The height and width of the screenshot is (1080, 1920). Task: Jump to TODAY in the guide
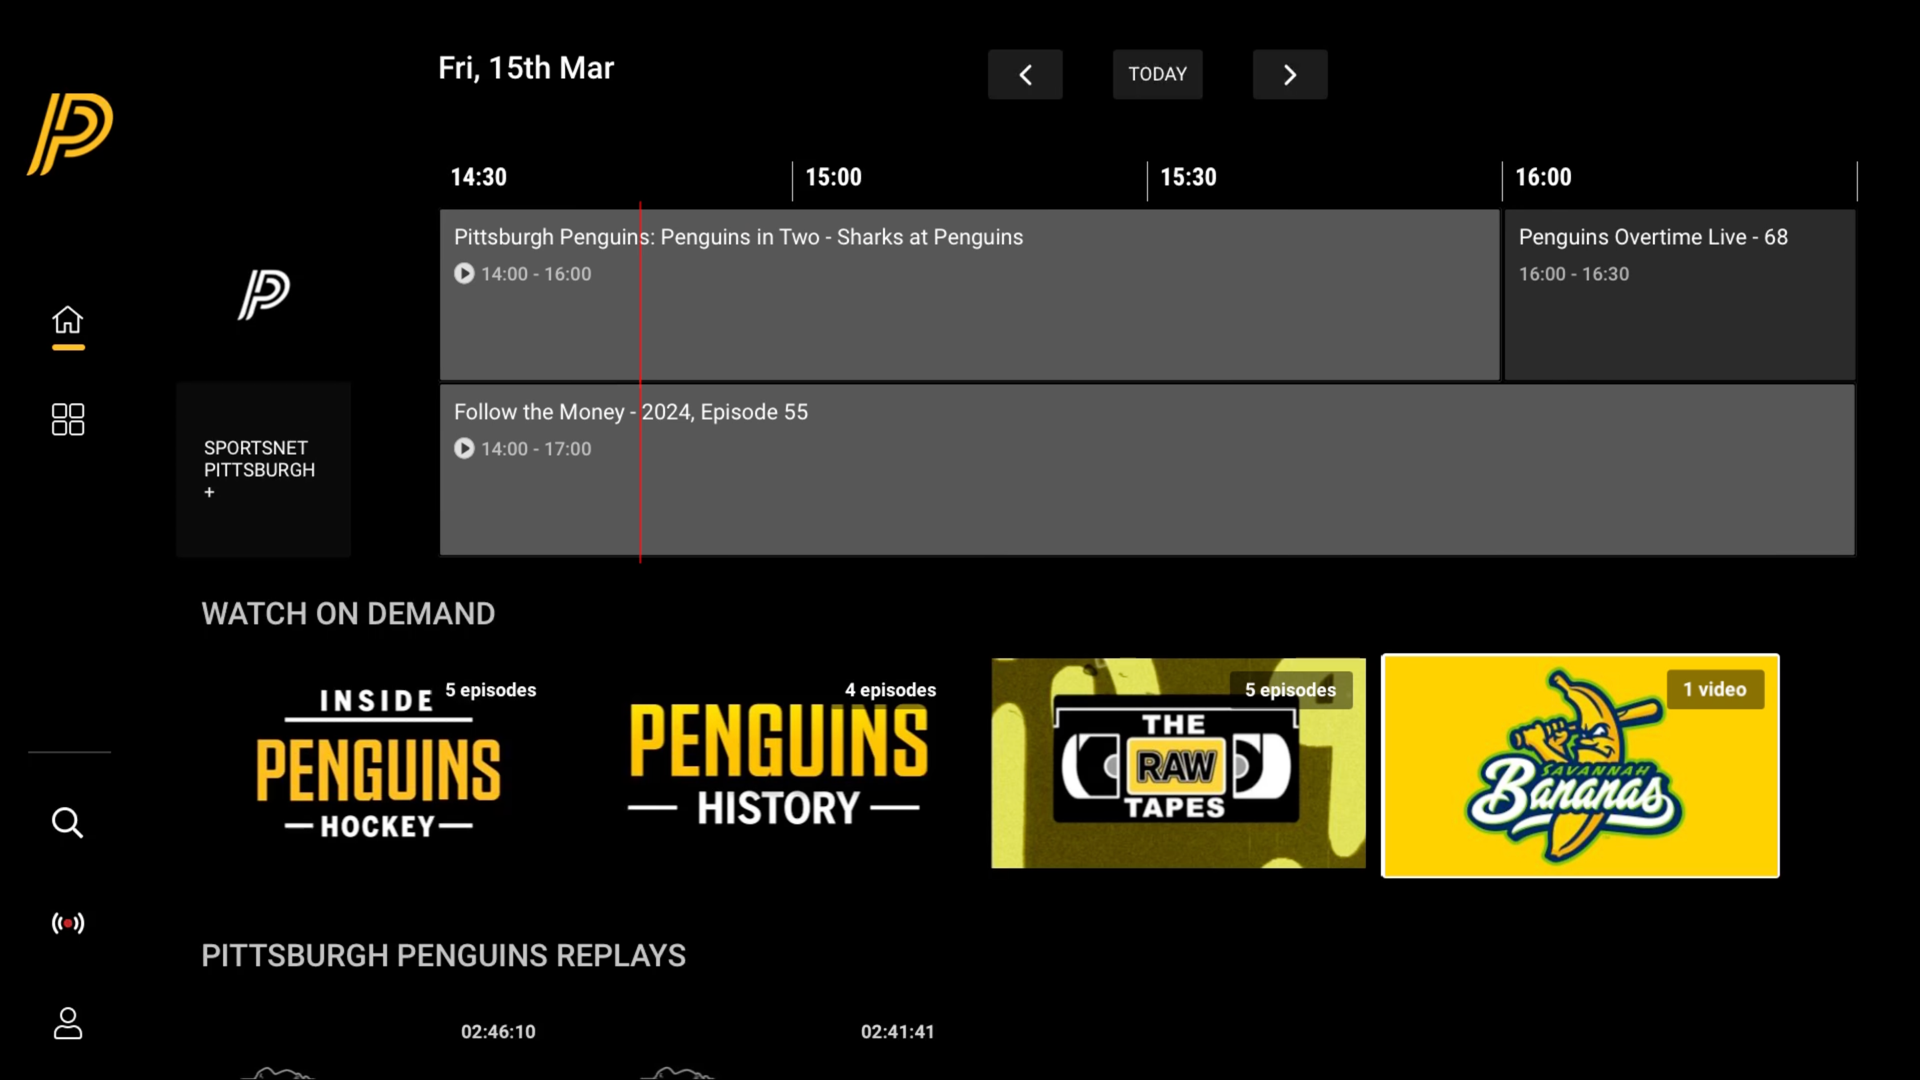[1158, 74]
